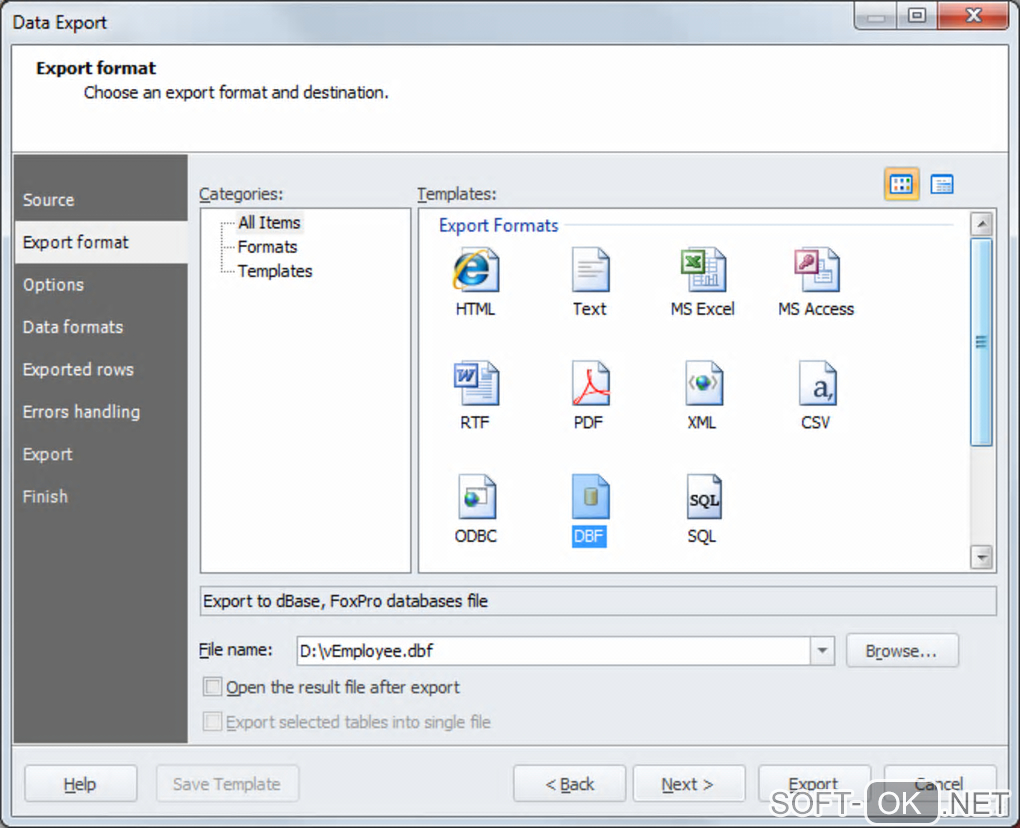Open Help from the bottom bar
This screenshot has height=828, width=1020.
point(81,784)
